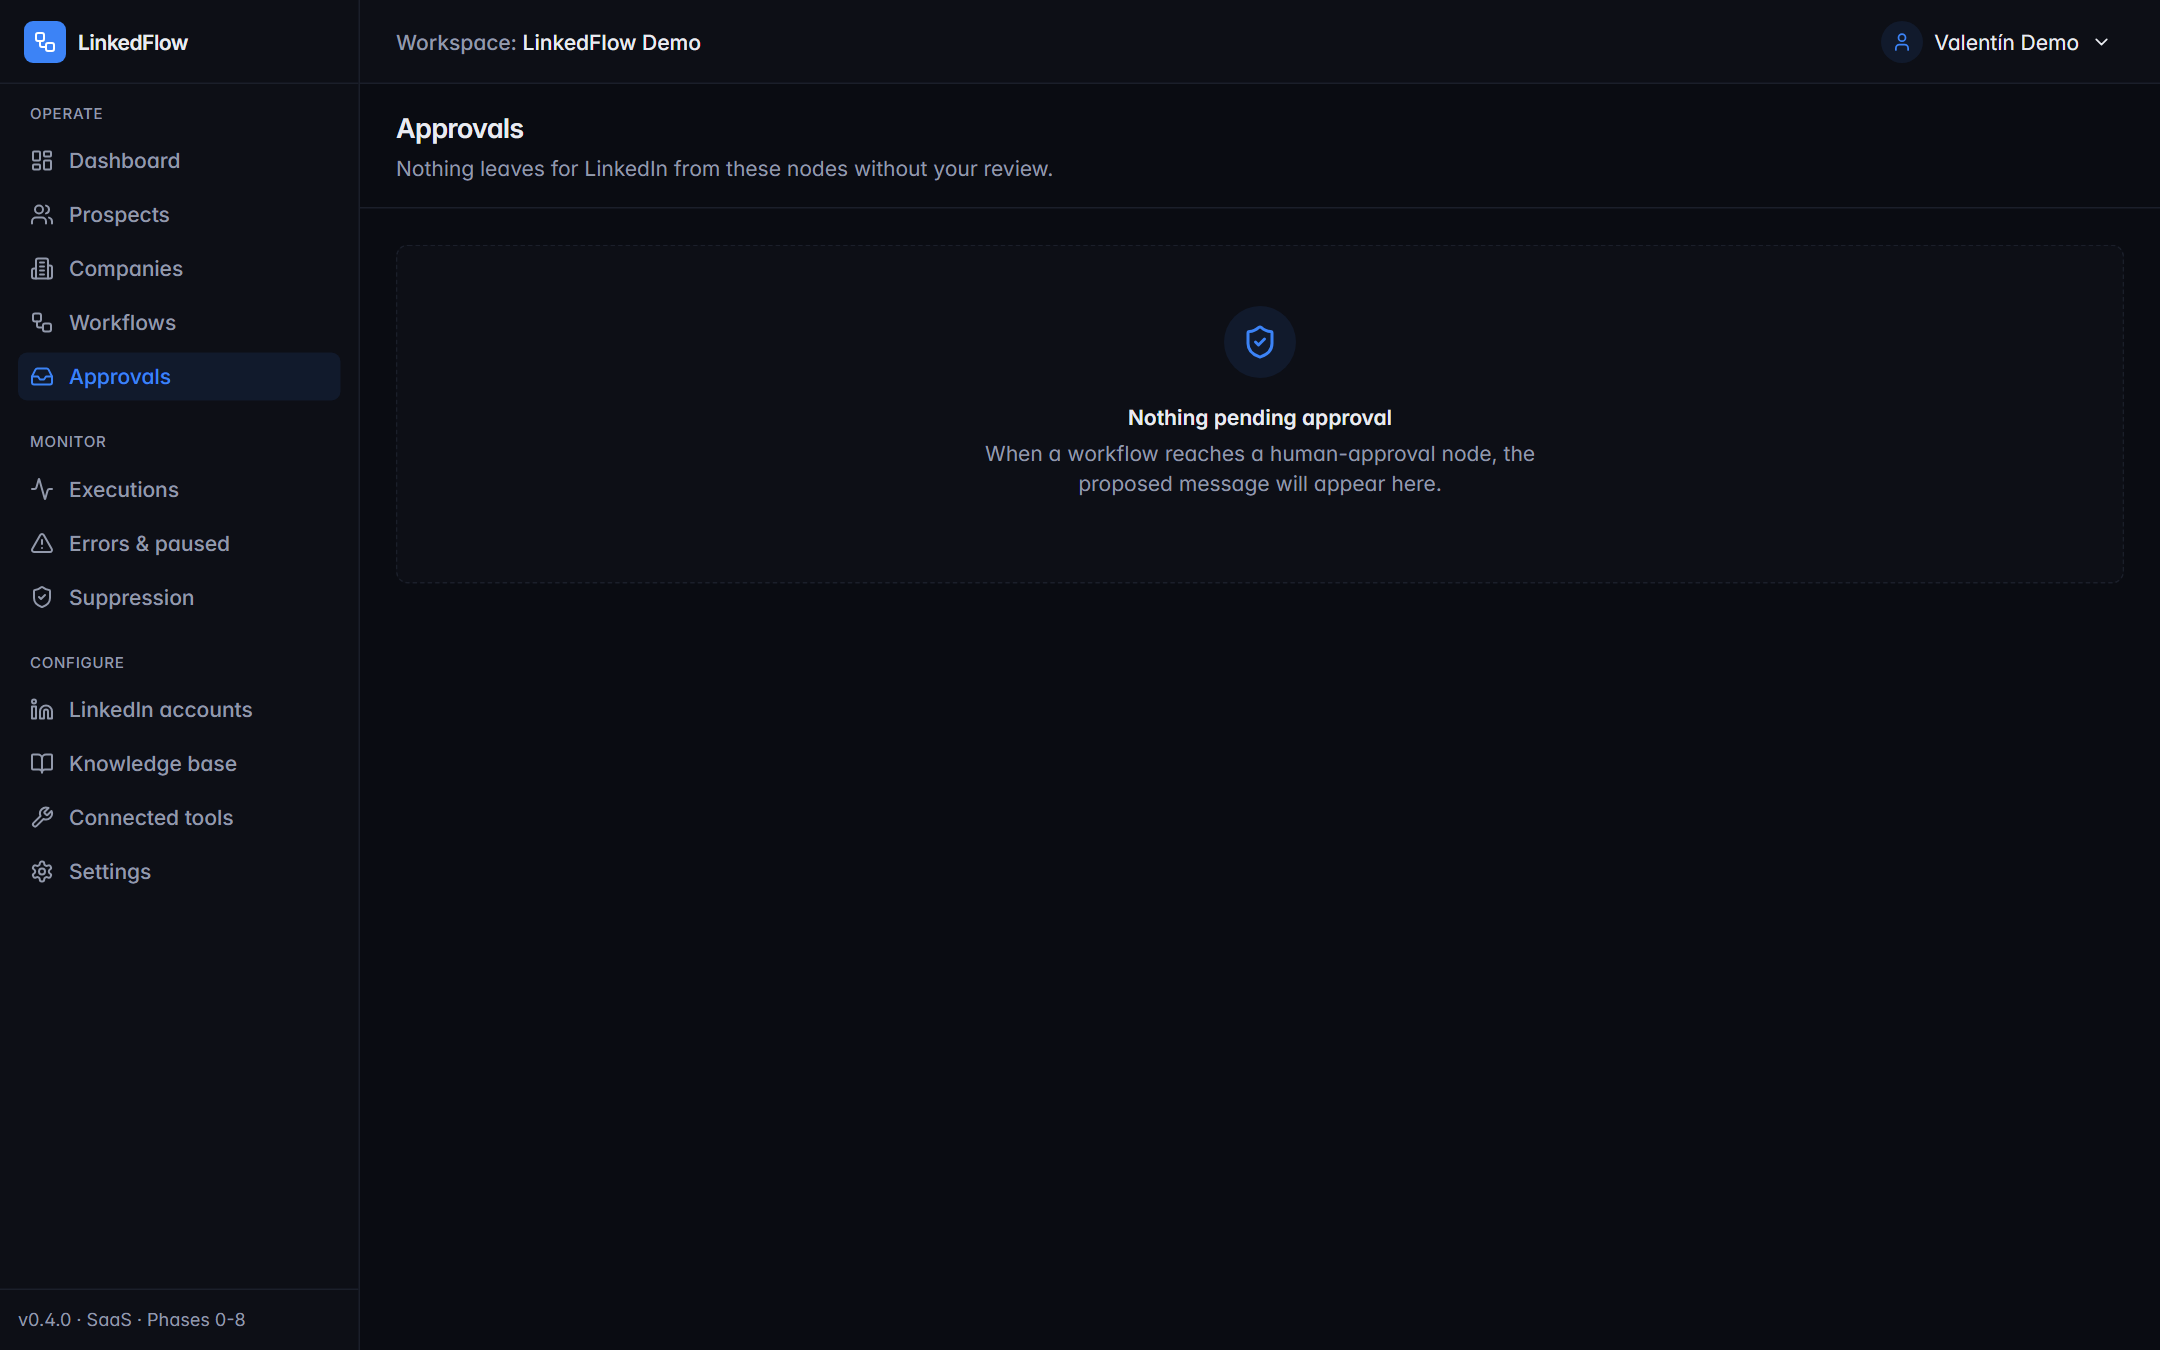This screenshot has height=1350, width=2160.
Task: Click the 'When a workflow reaches' description text
Action: (1260, 469)
